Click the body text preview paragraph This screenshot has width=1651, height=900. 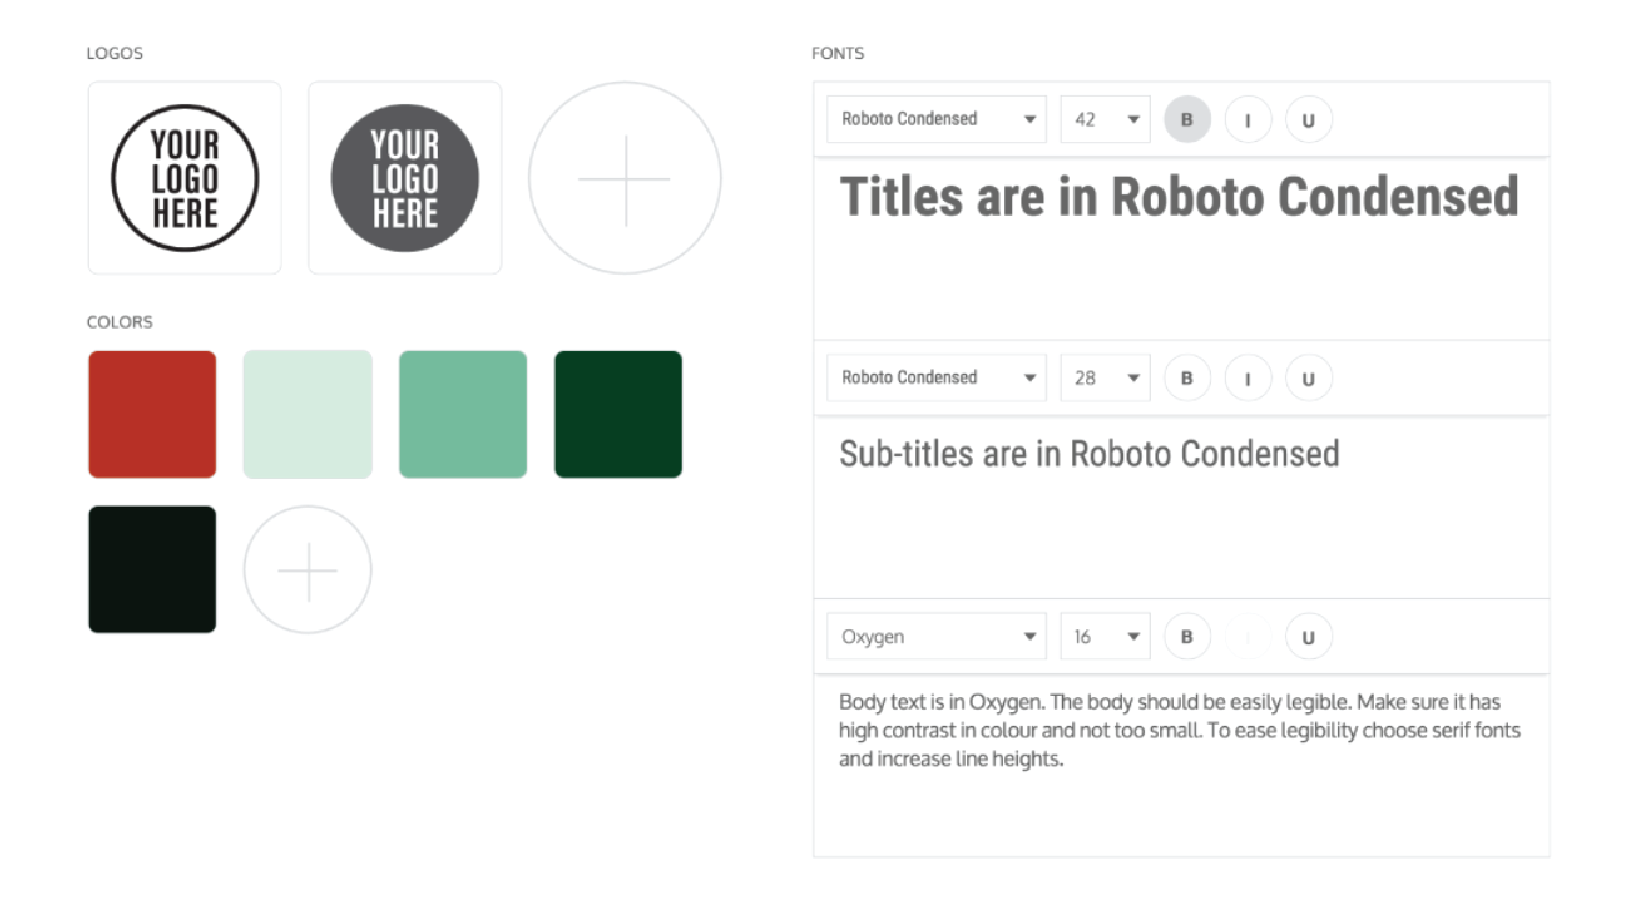1180,730
